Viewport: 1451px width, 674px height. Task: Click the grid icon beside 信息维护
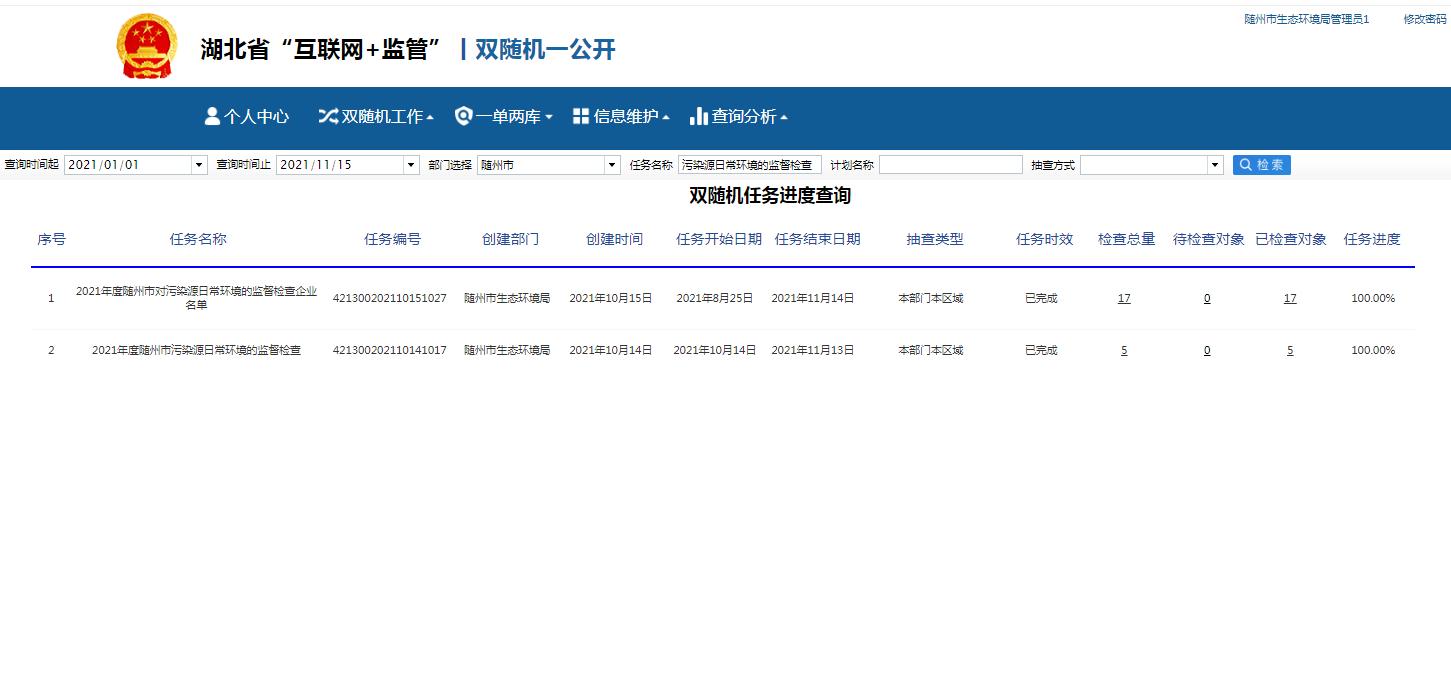click(581, 116)
